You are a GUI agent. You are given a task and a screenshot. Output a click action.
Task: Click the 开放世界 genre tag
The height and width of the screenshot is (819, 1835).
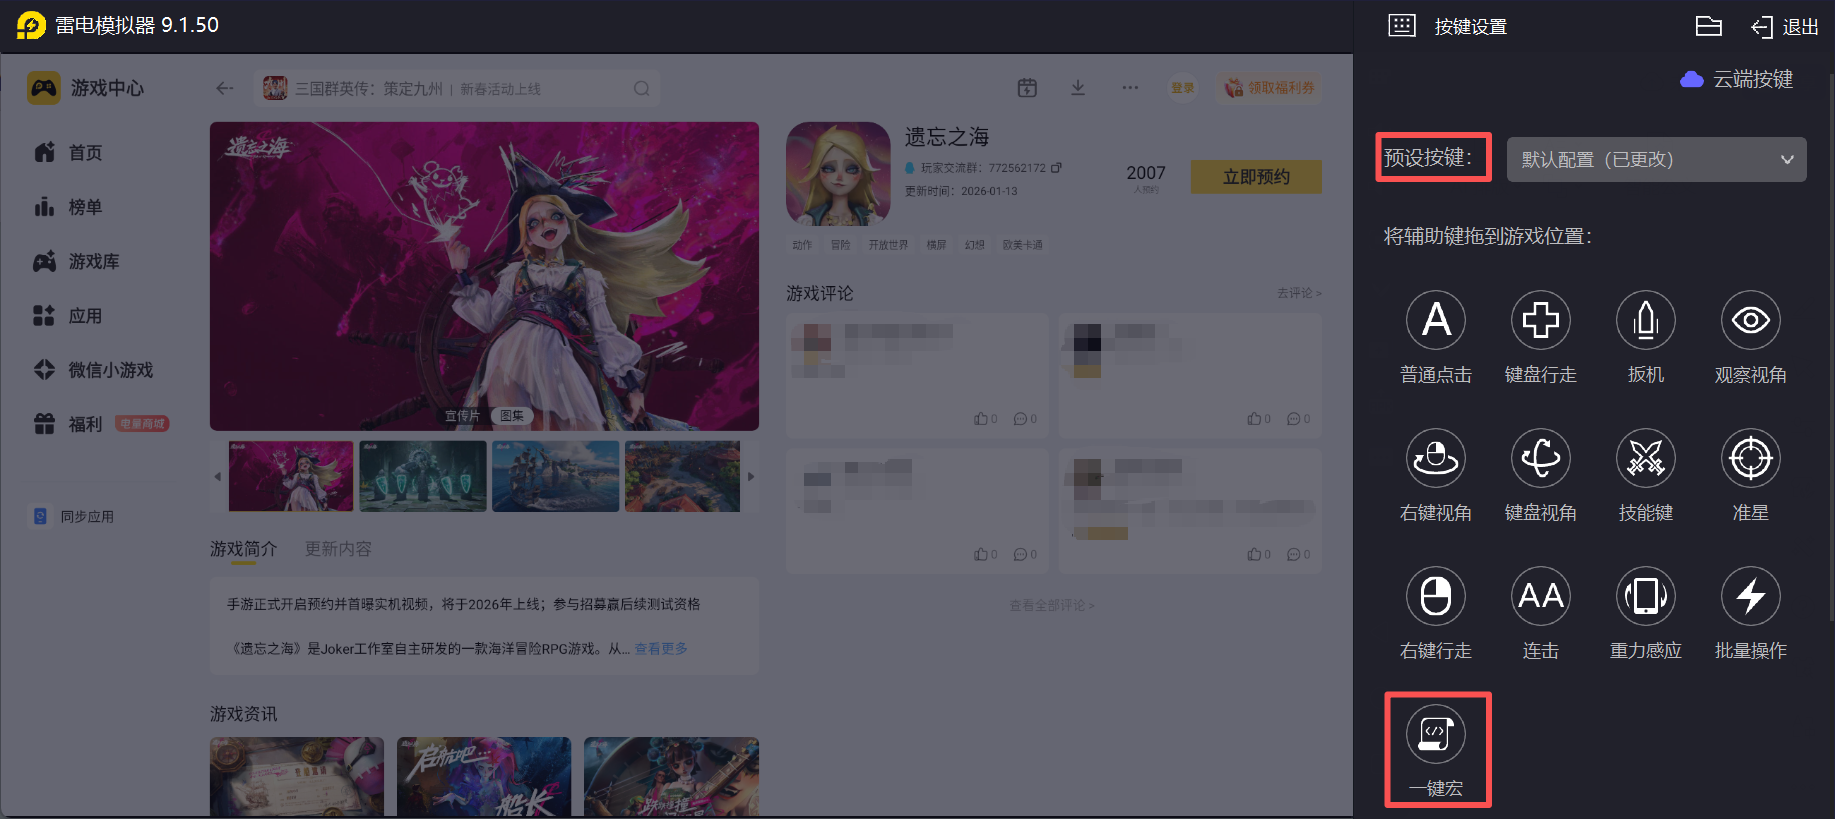coord(888,245)
